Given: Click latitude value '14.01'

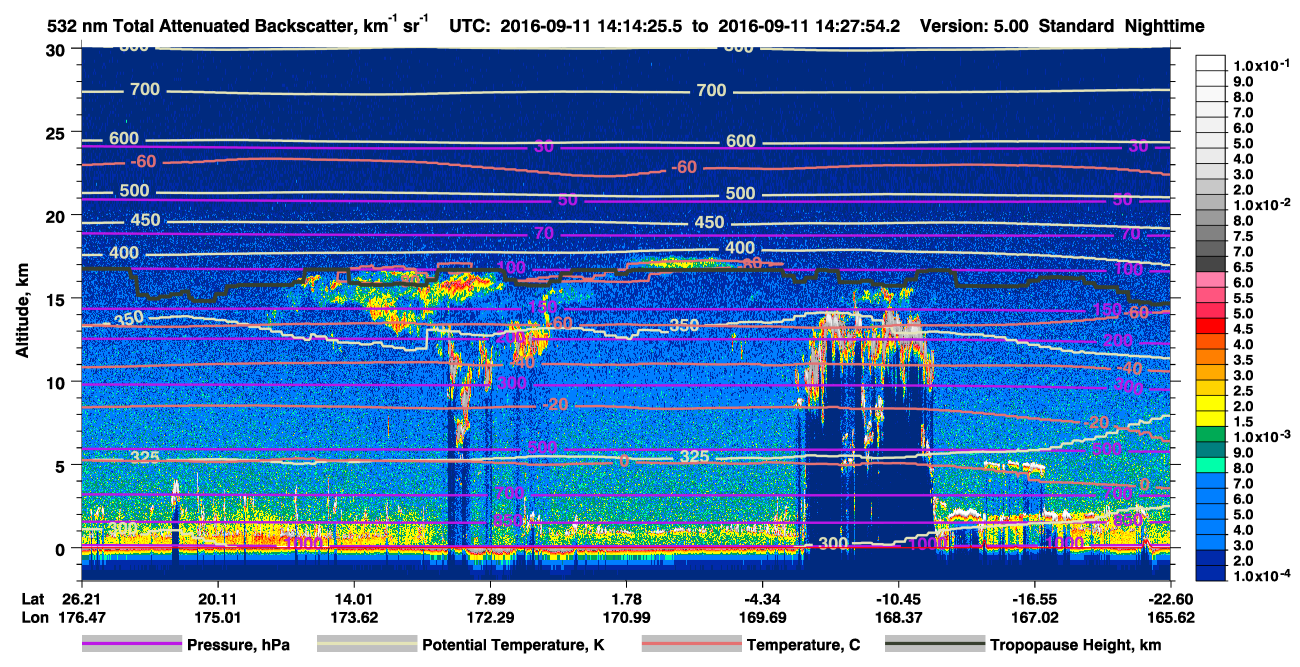Looking at the screenshot, I should tap(354, 599).
